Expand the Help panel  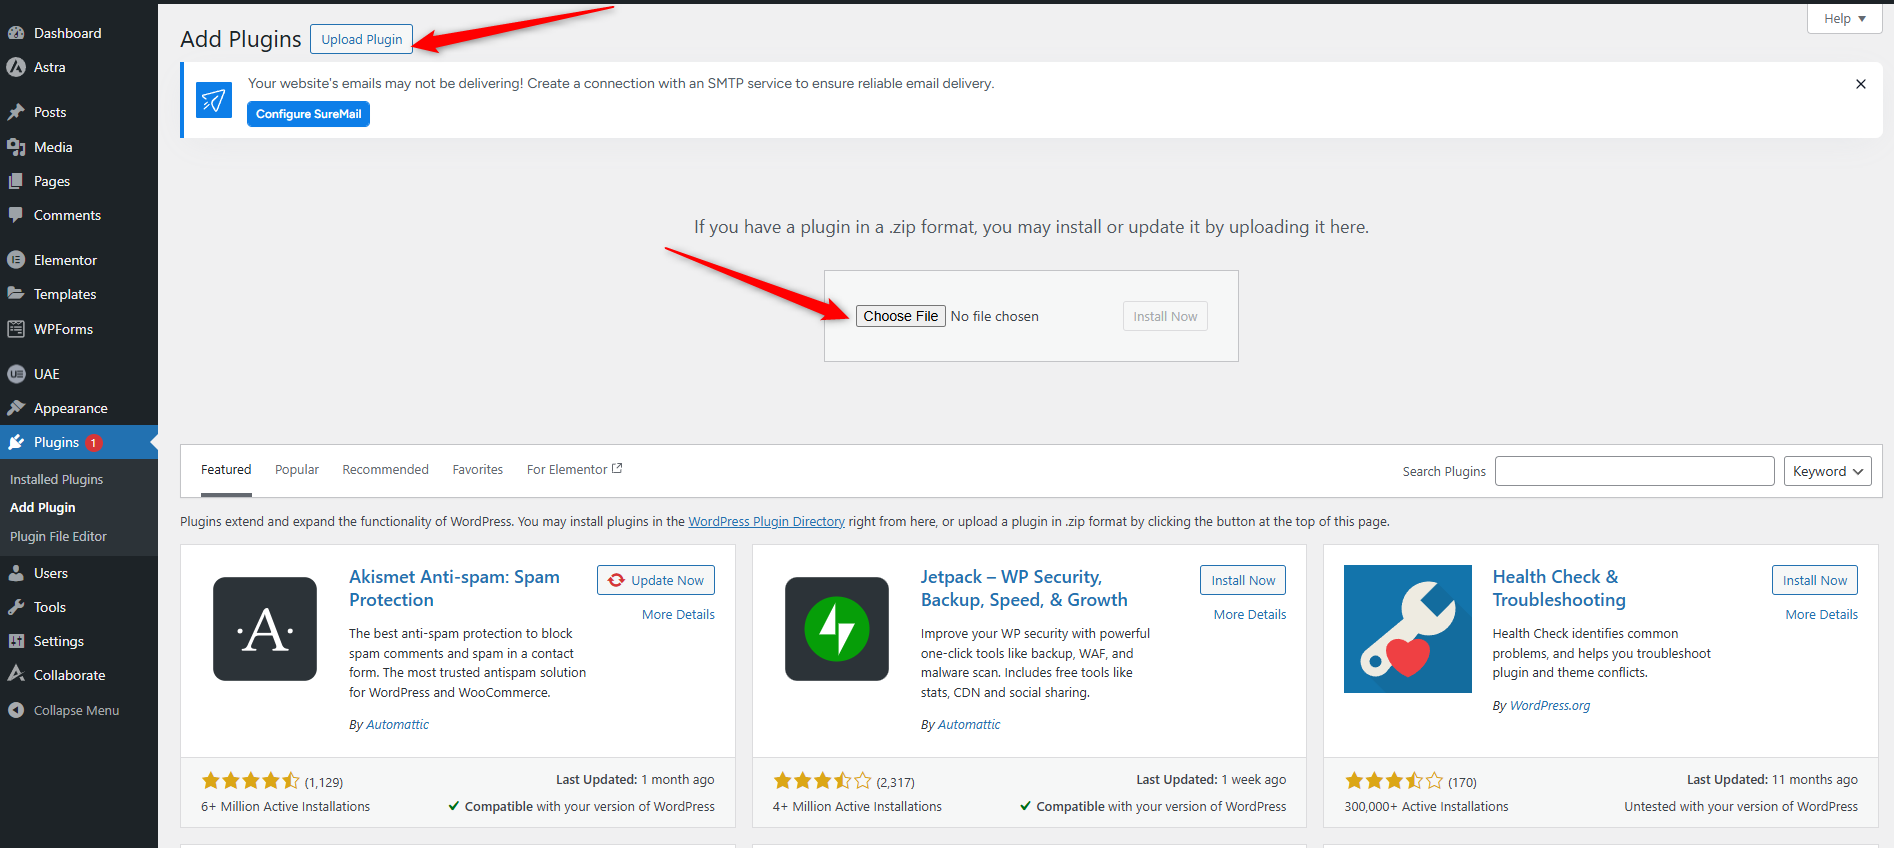[x=1844, y=18]
